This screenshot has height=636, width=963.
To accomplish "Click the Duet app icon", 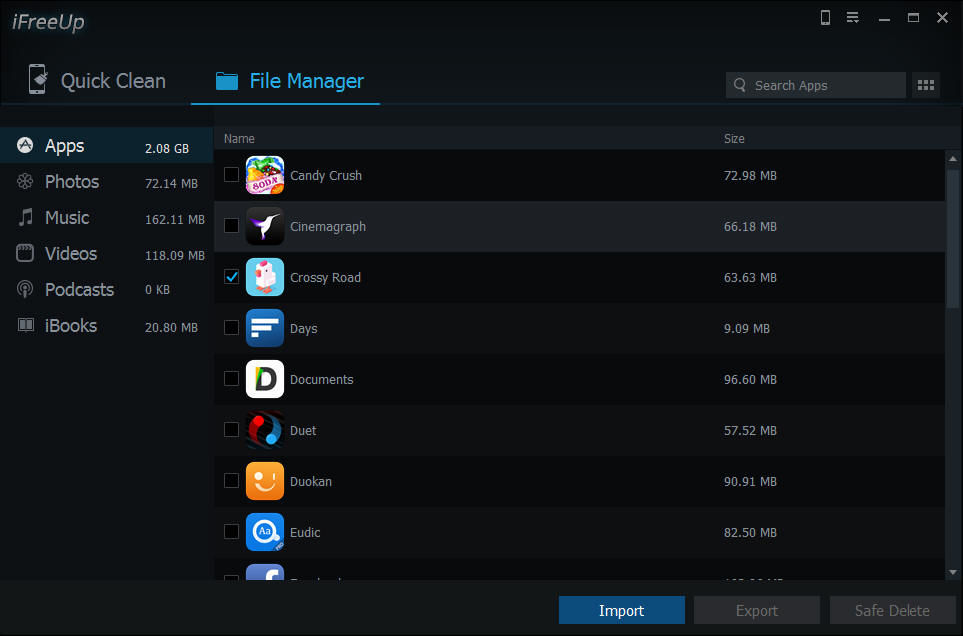I will [x=265, y=430].
